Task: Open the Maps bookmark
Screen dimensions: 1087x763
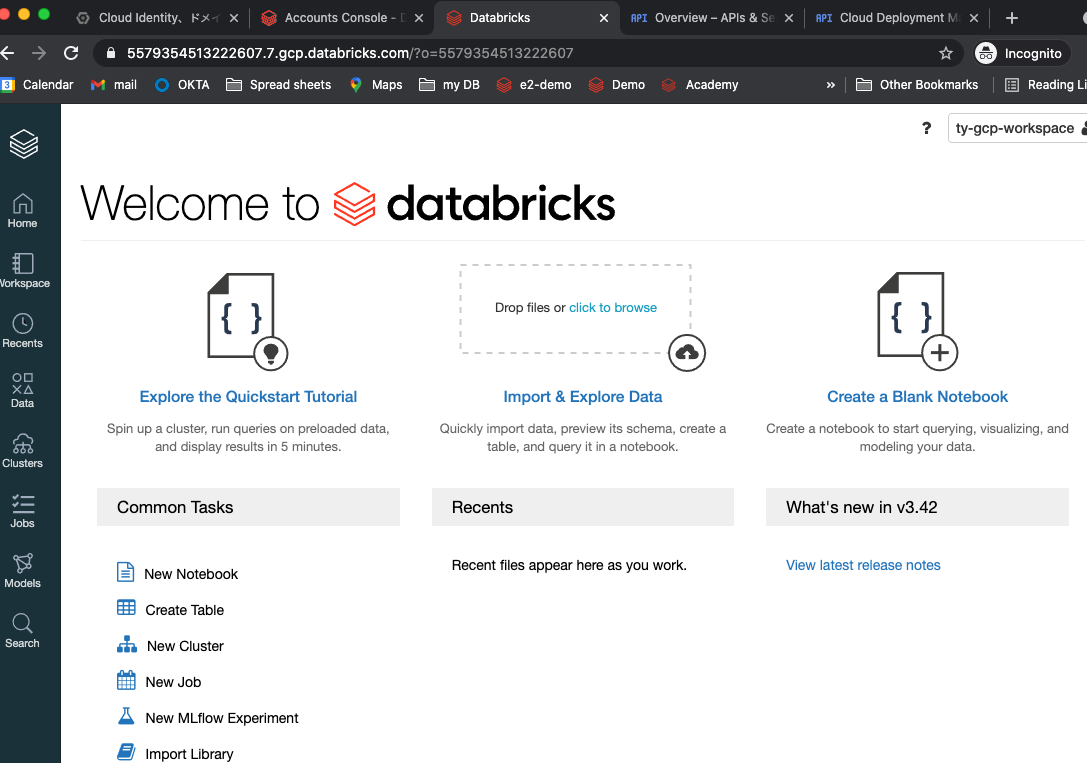Action: click(x=376, y=85)
